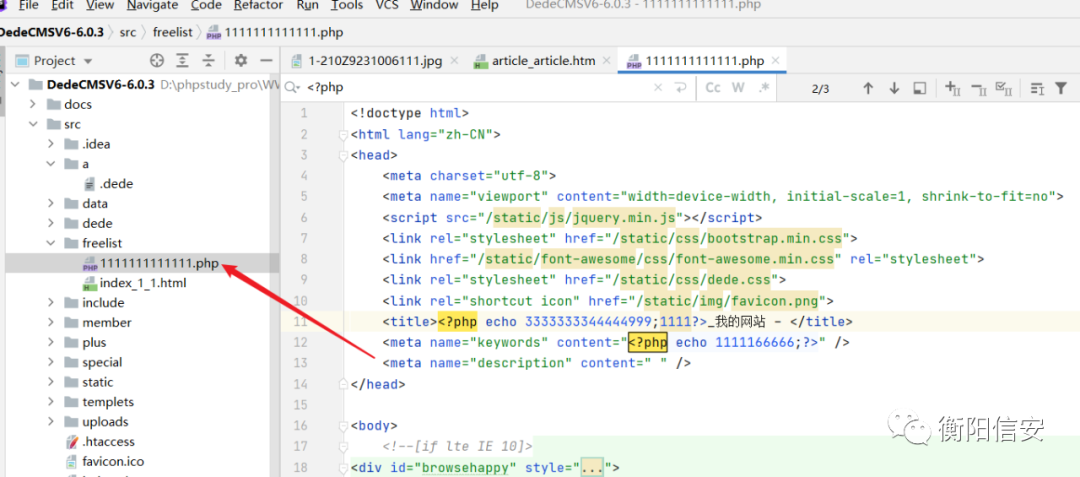1080x477 pixels.
Task: Close the article_article.htm tab
Action: tap(607, 61)
